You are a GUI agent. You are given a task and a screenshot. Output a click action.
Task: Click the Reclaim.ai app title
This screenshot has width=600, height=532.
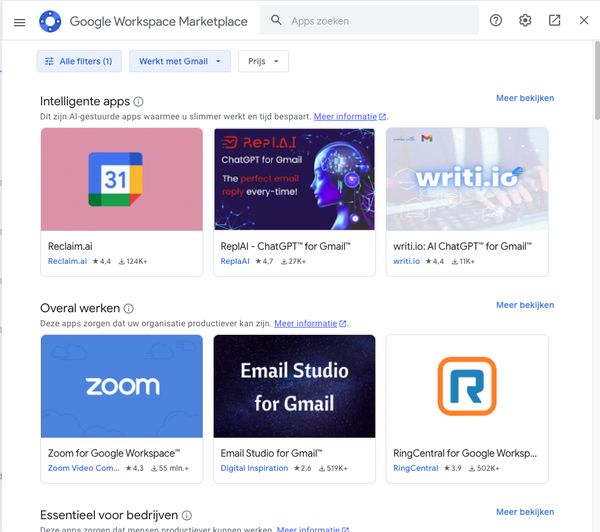coord(70,246)
